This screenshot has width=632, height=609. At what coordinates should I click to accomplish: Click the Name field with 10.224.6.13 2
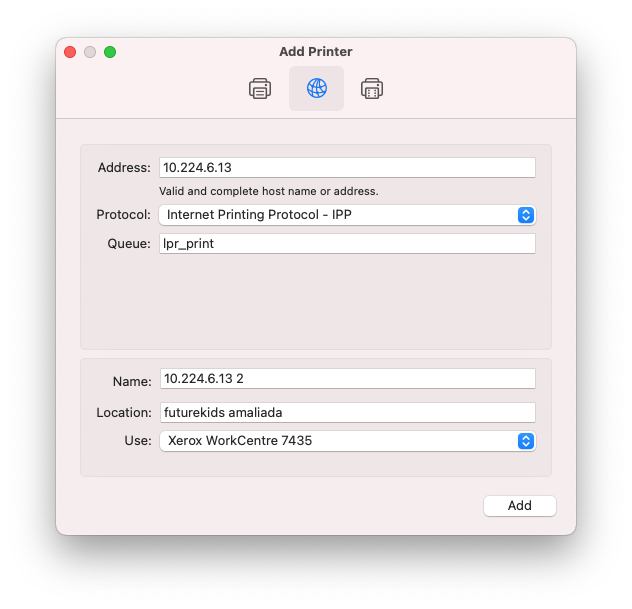pos(347,379)
